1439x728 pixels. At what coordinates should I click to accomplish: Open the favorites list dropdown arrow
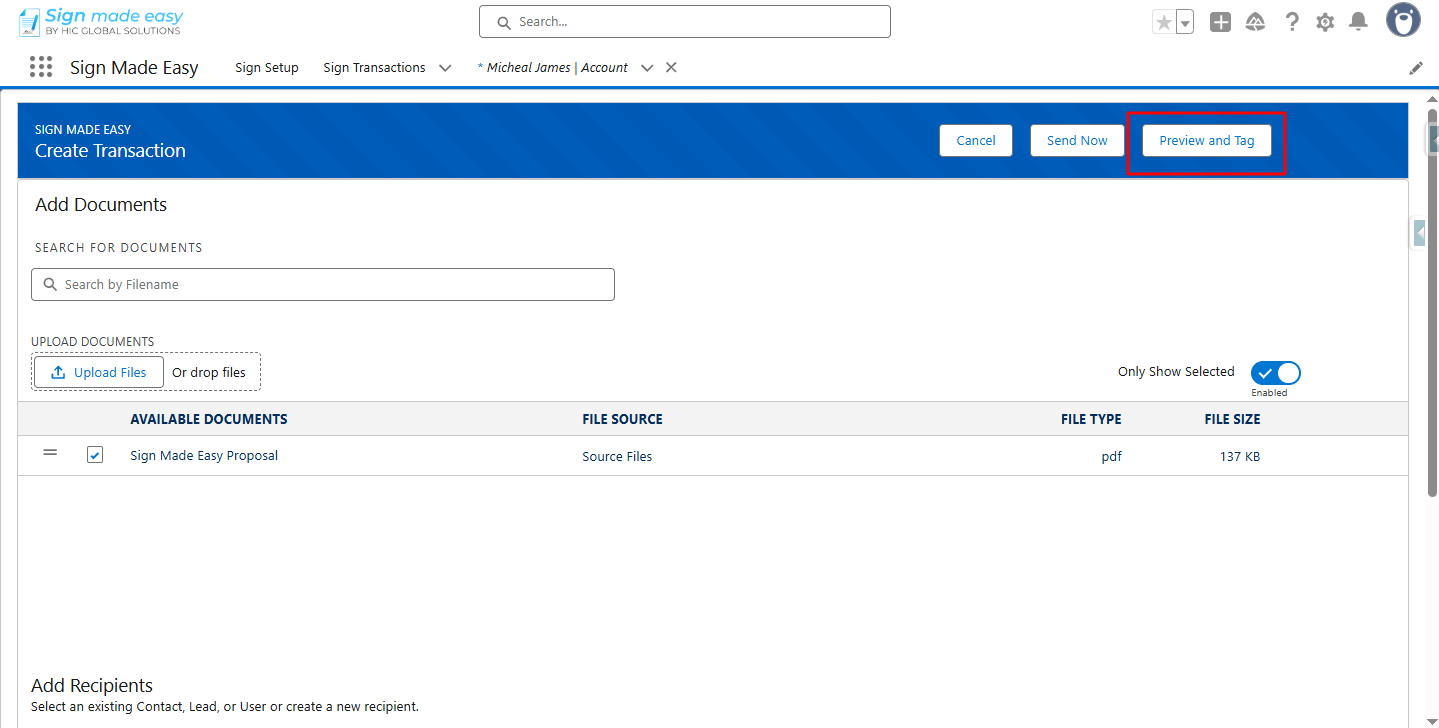[x=1185, y=22]
